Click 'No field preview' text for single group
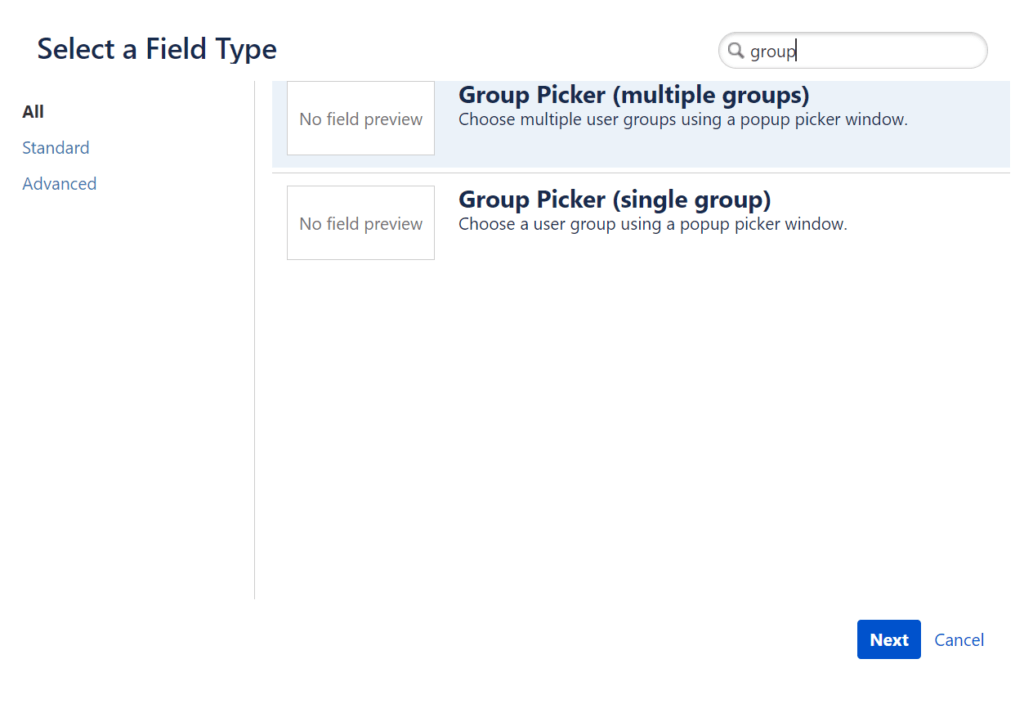Screen dimensions: 1024x704 click(360, 224)
